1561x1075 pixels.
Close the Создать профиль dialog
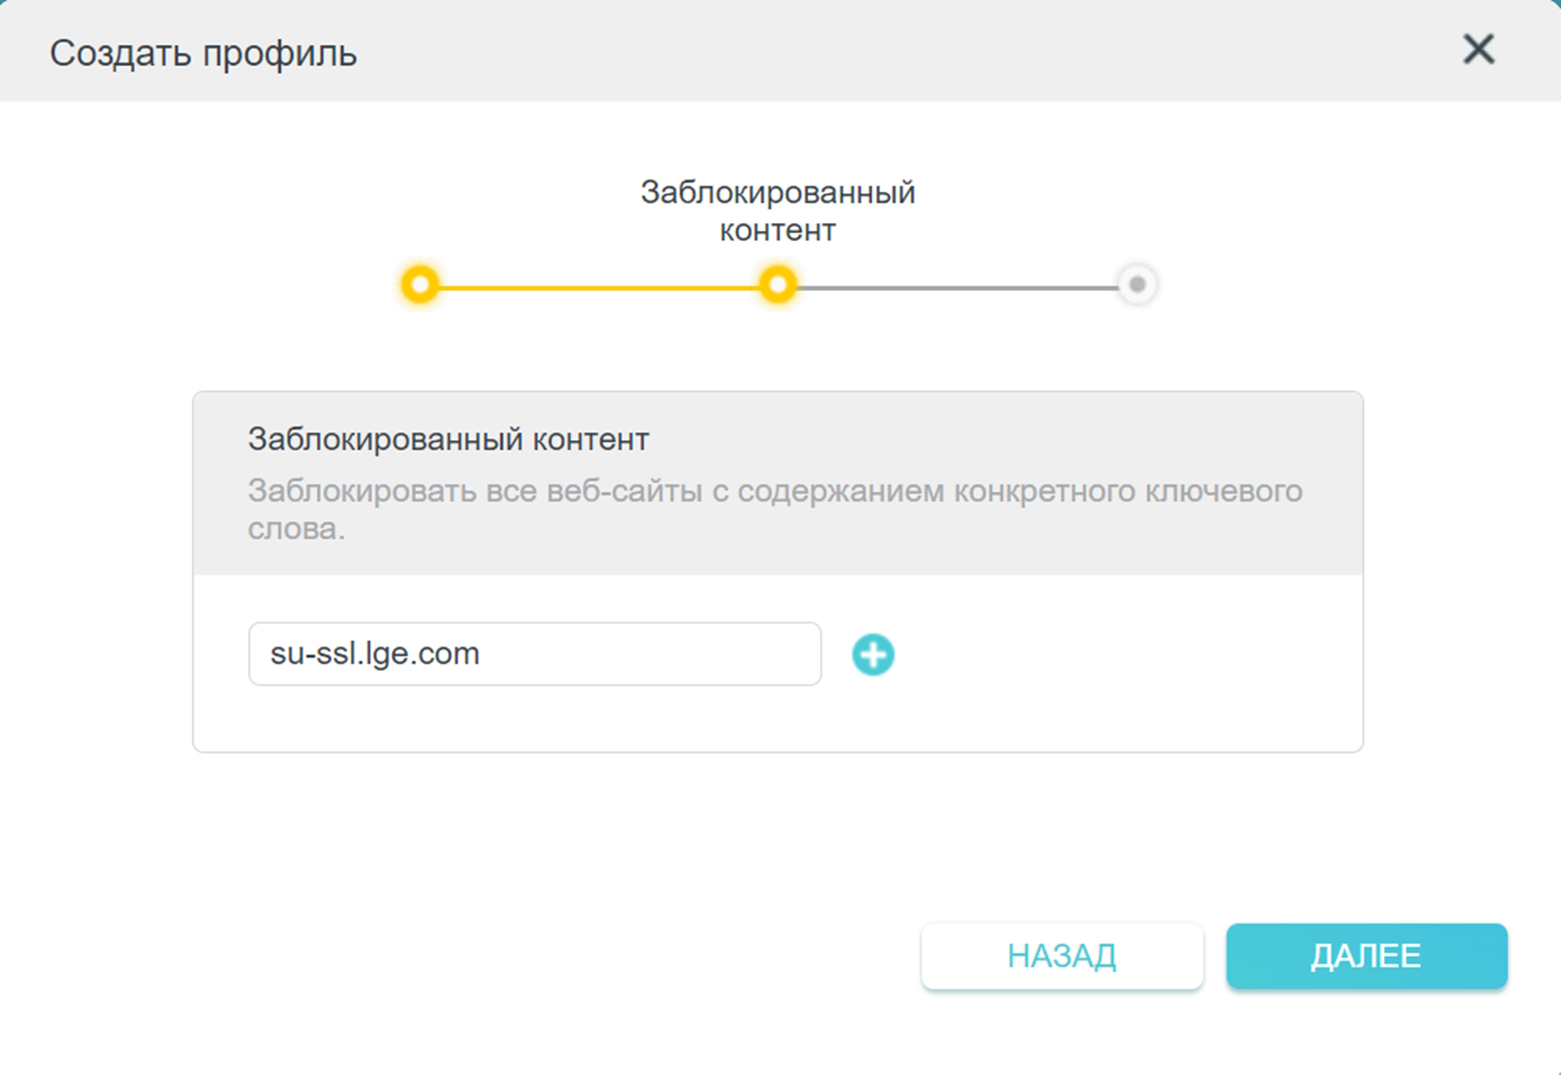[1478, 49]
